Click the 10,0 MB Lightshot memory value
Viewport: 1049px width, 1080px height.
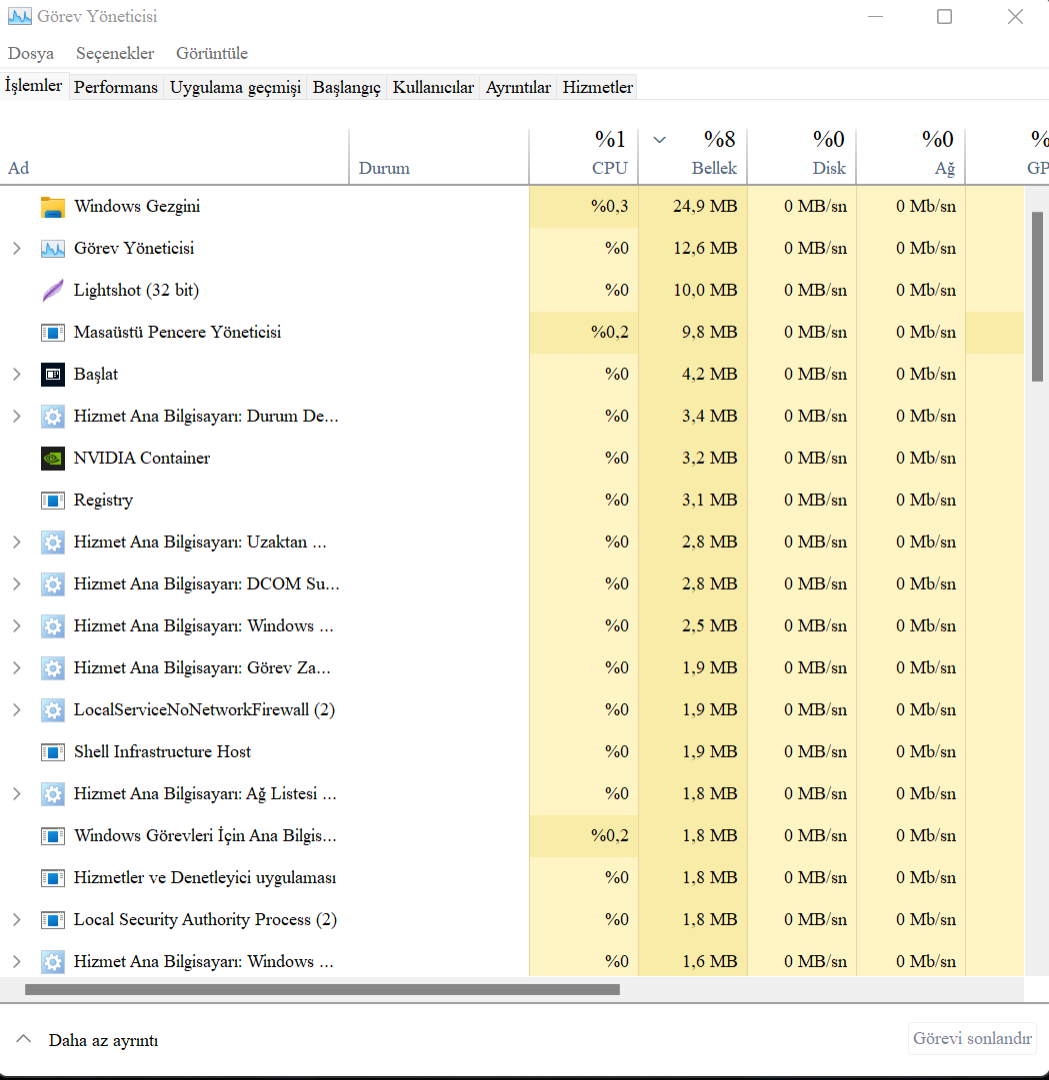click(705, 291)
